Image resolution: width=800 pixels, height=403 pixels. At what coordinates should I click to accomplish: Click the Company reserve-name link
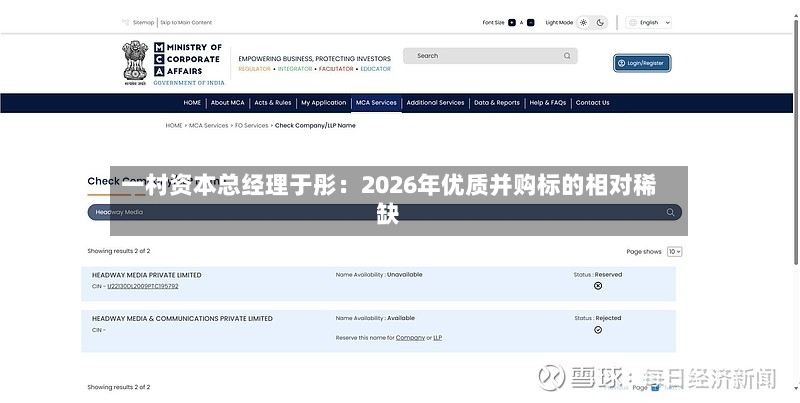tap(410, 338)
